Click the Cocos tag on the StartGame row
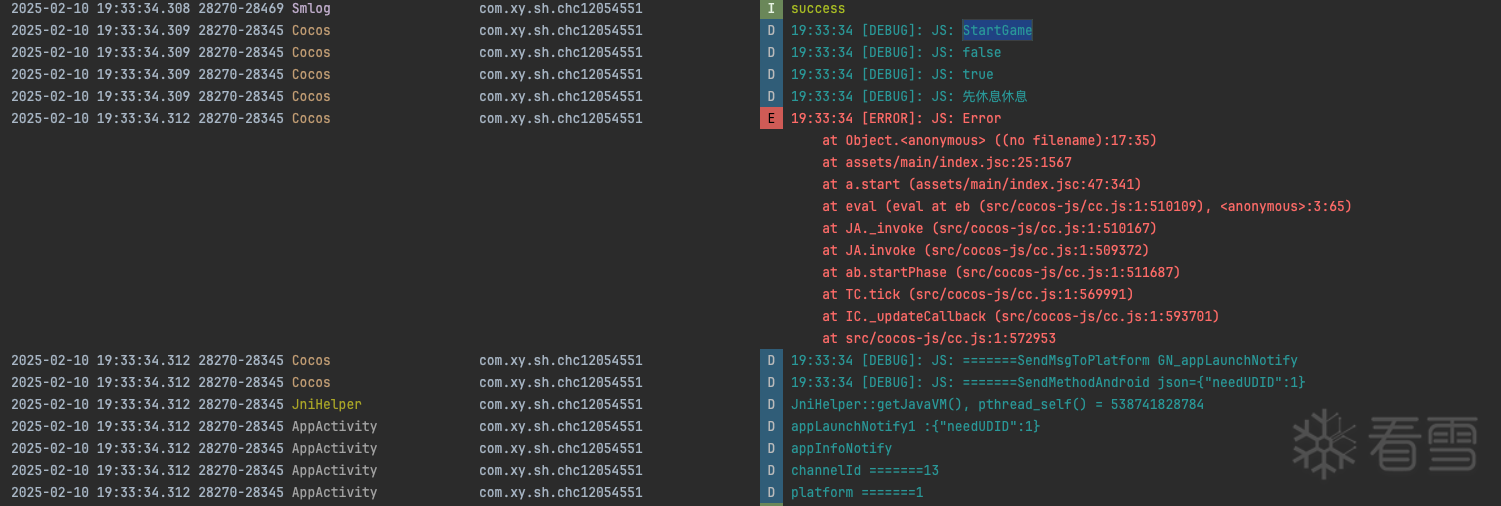 coord(311,30)
